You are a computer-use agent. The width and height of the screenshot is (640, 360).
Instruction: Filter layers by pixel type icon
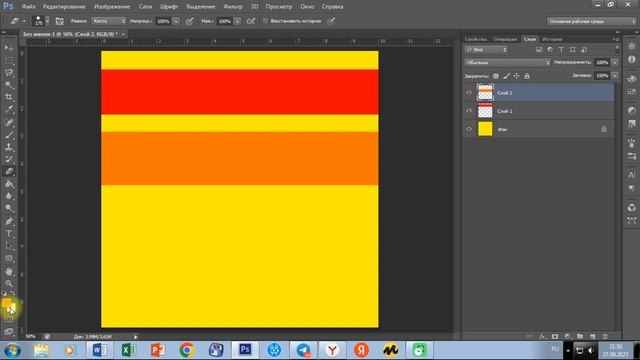tap(539, 49)
